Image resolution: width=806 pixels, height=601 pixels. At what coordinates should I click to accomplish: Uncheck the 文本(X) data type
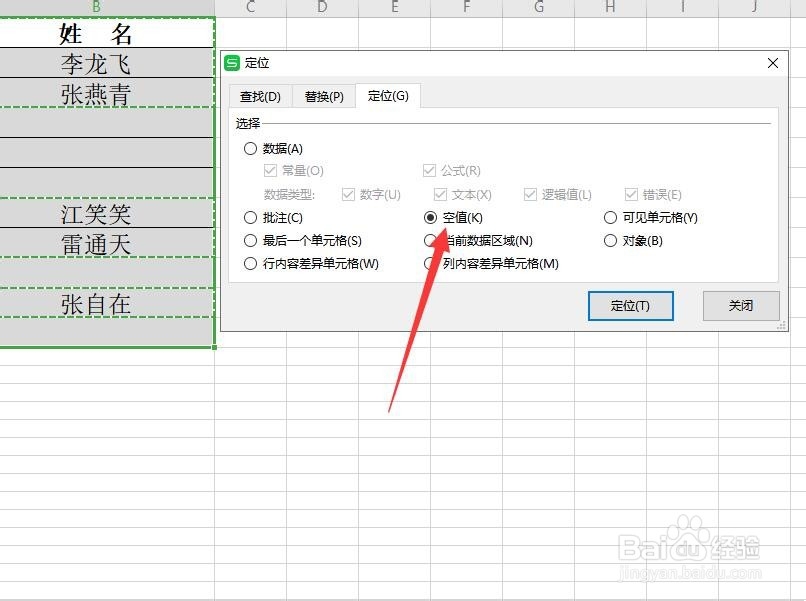click(440, 194)
